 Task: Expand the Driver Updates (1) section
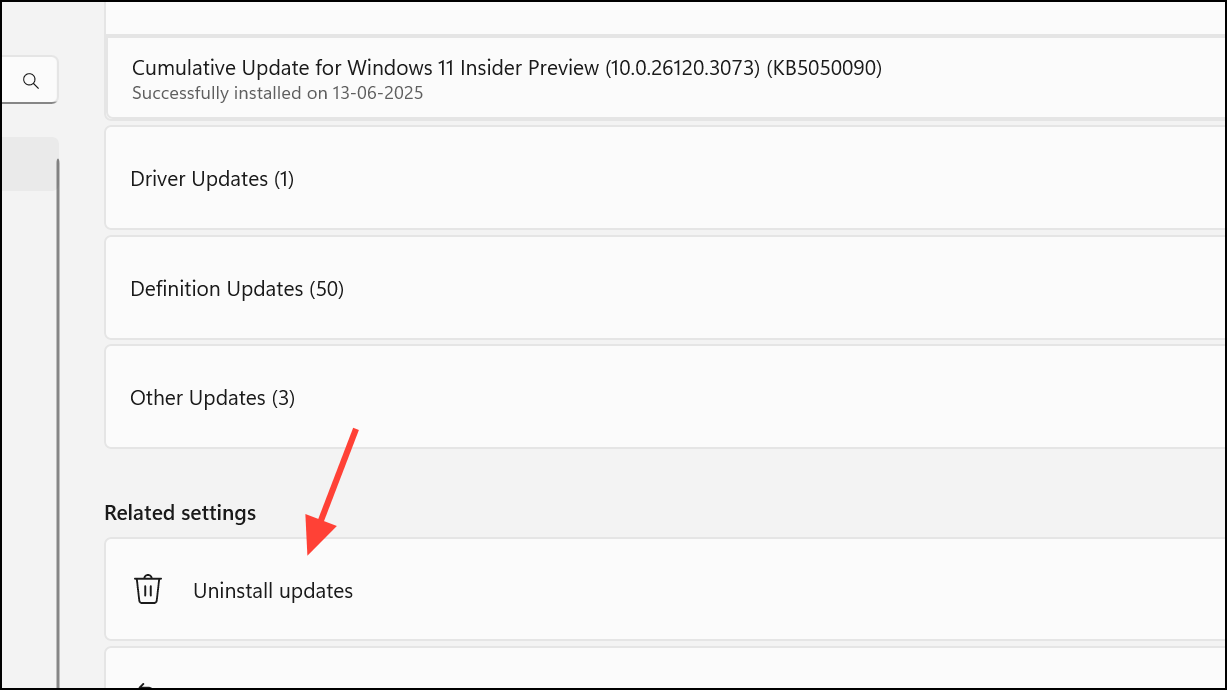(665, 178)
